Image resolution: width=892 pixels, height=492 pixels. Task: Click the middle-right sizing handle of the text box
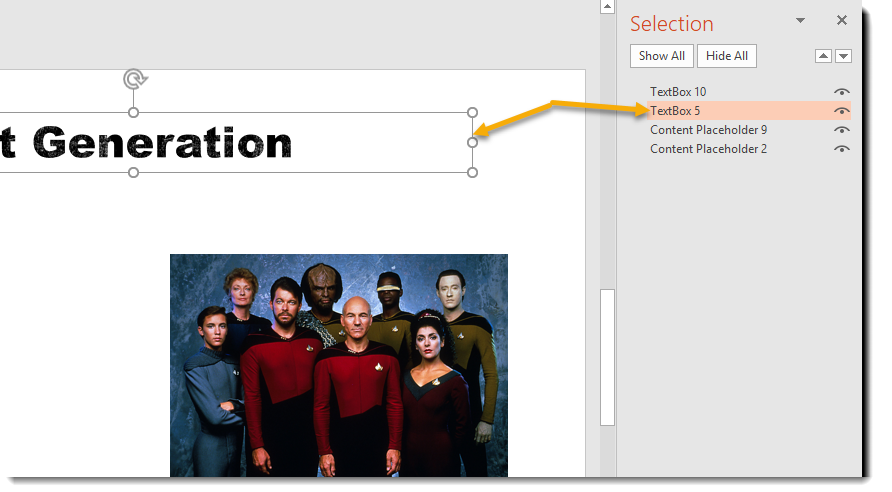(472, 142)
